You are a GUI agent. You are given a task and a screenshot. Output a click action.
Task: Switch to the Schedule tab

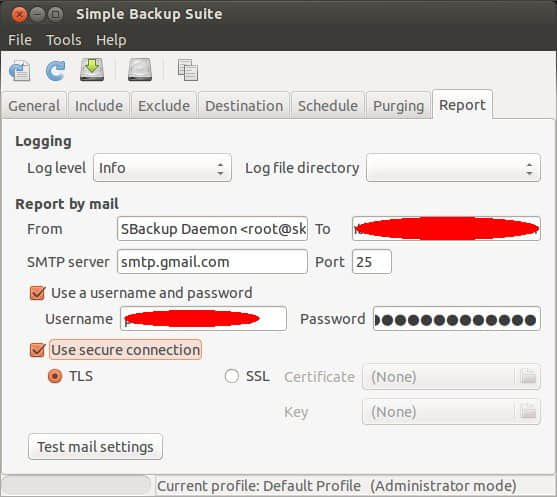click(x=328, y=106)
